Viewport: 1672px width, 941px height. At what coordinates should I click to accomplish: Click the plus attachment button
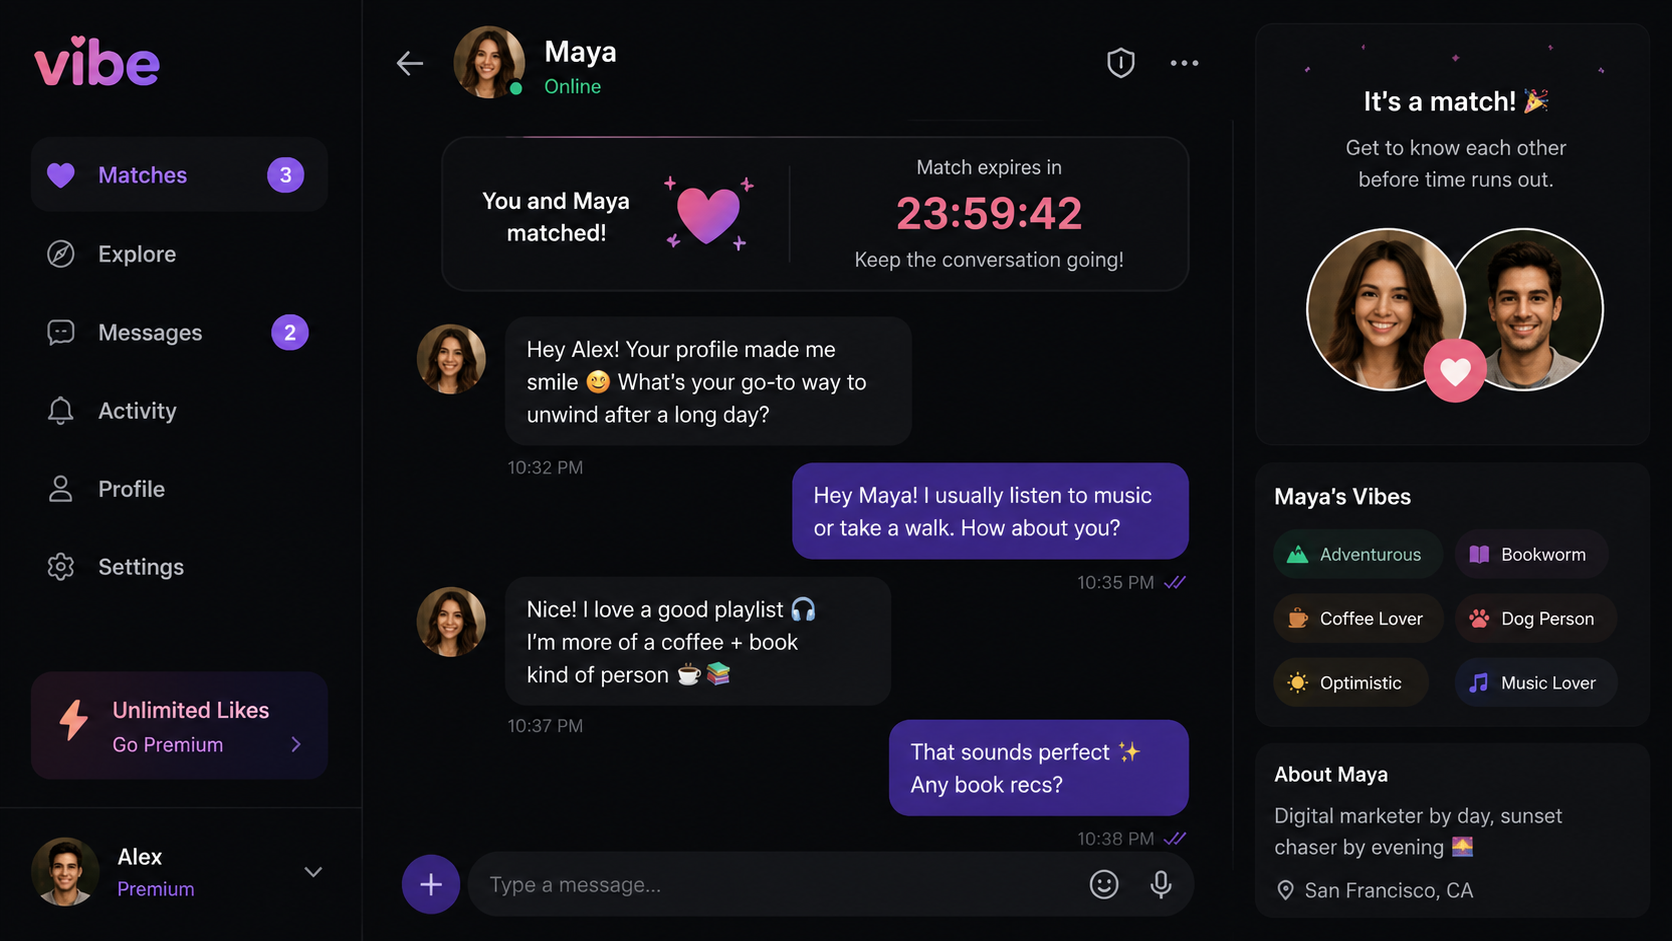tap(431, 884)
